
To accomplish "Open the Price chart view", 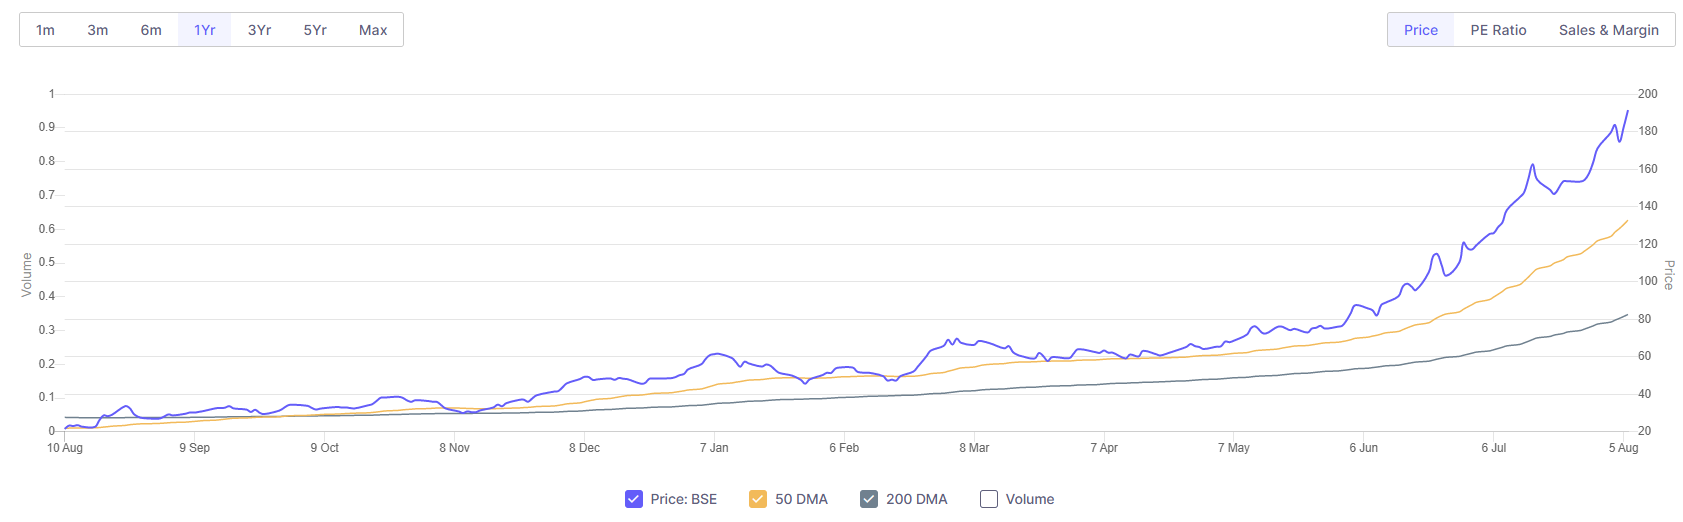I will click(1420, 30).
